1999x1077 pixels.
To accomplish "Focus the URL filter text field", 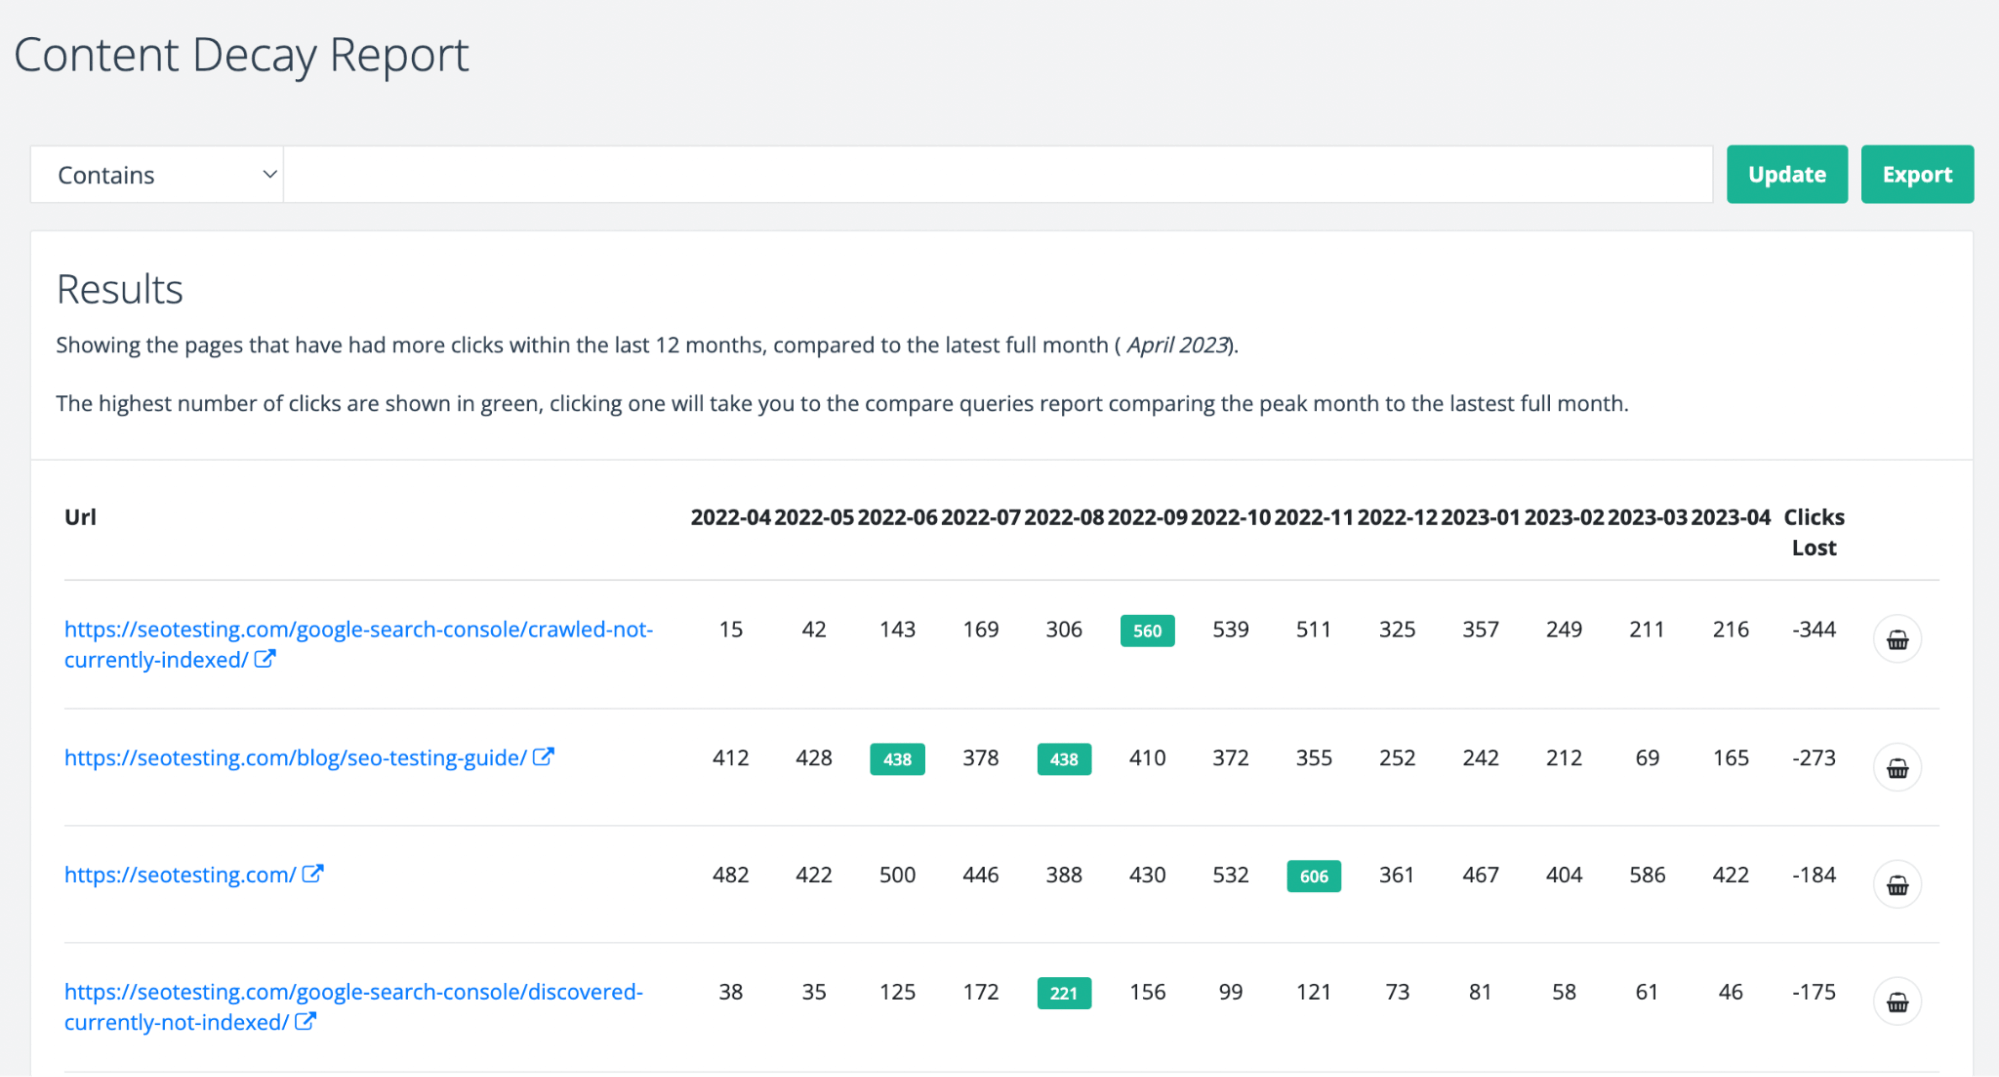I will [x=998, y=175].
